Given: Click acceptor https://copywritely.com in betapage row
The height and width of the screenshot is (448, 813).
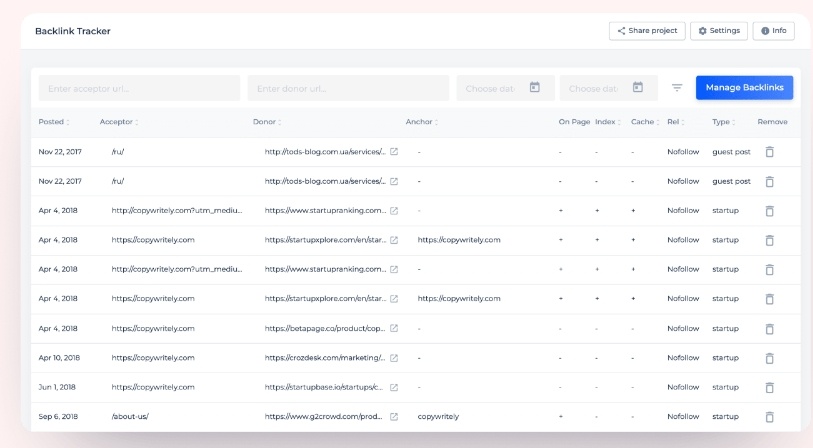Looking at the screenshot, I should click(x=153, y=328).
